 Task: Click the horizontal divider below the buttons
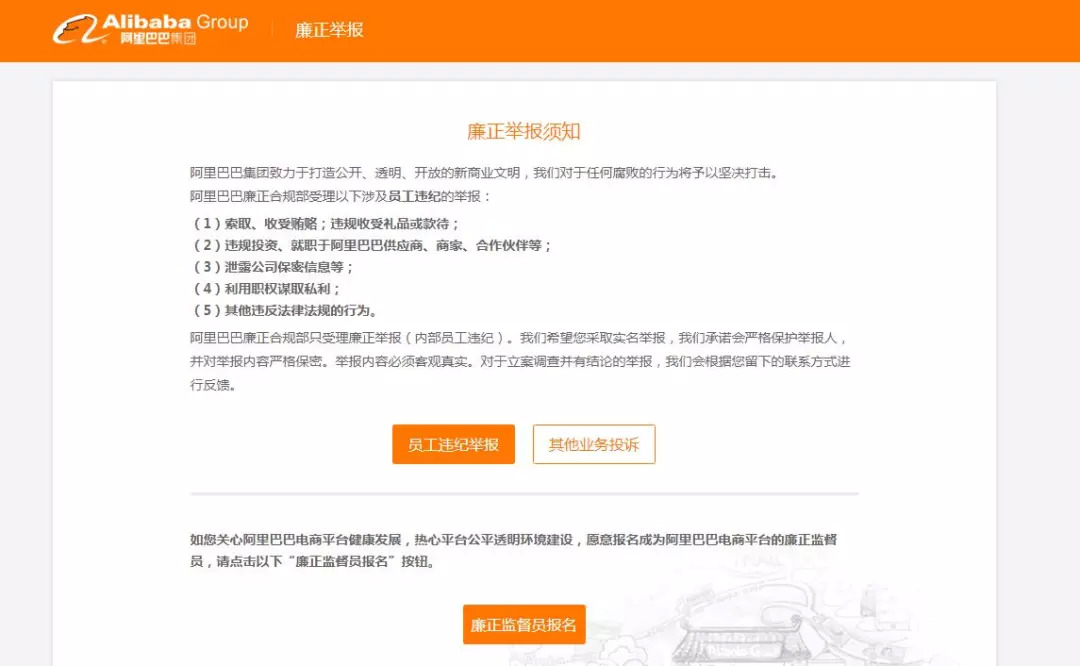click(x=524, y=494)
